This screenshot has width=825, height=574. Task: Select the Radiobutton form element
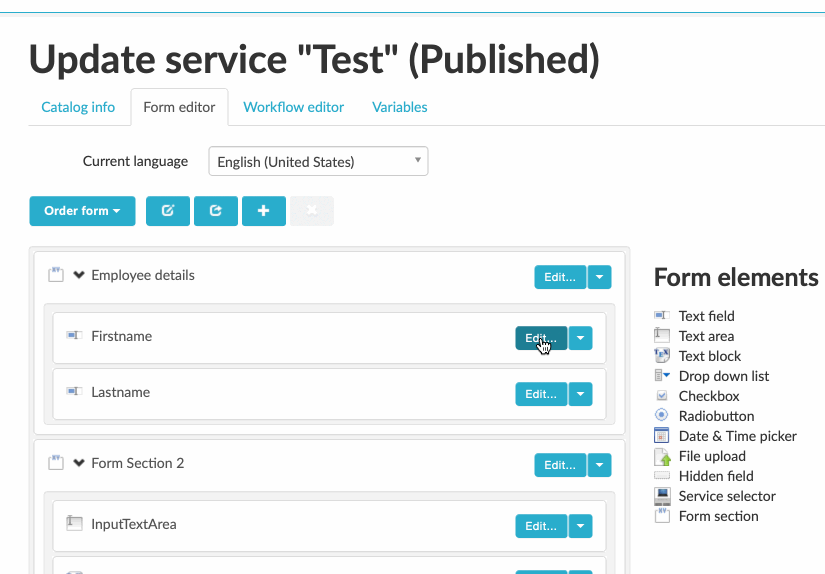click(716, 416)
